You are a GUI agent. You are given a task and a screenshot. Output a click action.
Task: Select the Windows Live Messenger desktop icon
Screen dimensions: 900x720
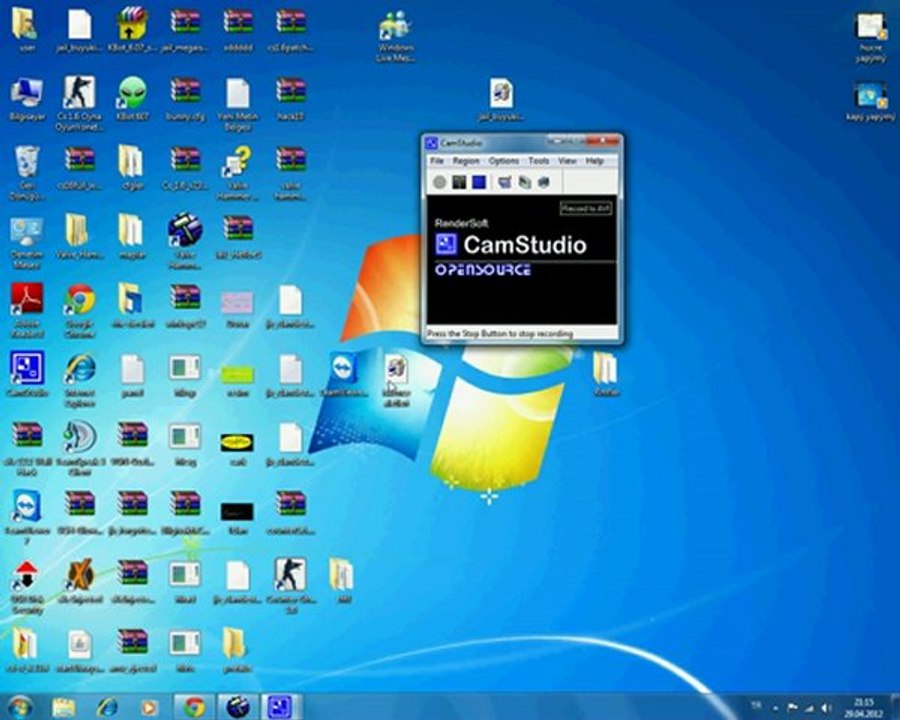click(x=395, y=36)
